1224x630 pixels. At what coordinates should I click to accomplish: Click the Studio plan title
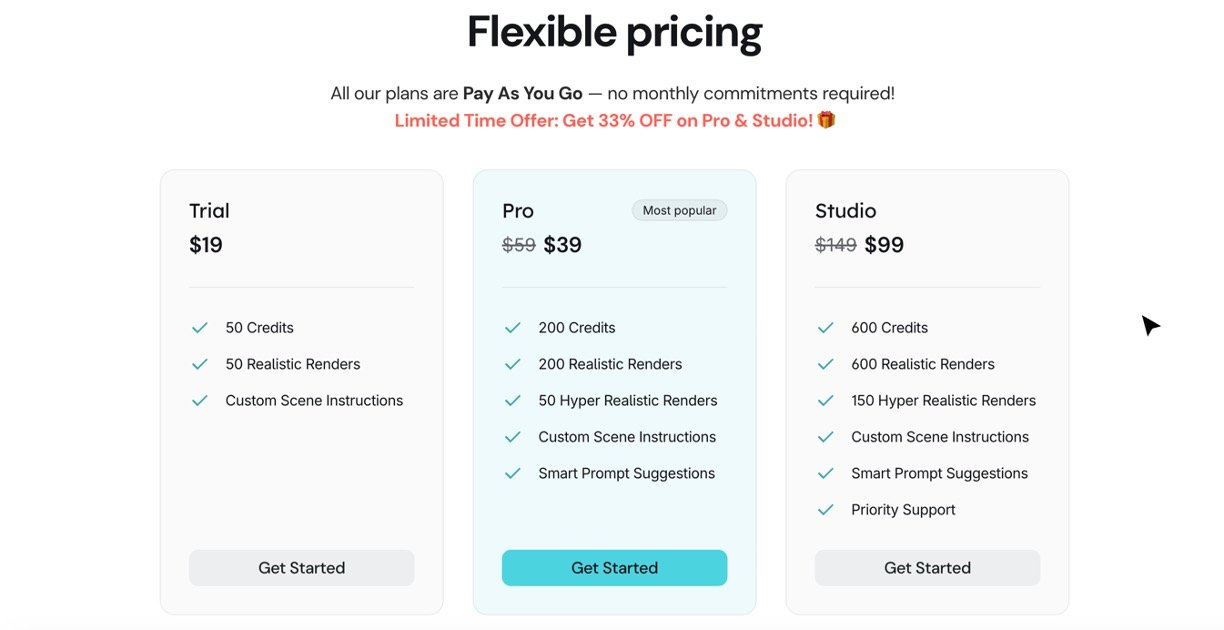[x=845, y=210]
